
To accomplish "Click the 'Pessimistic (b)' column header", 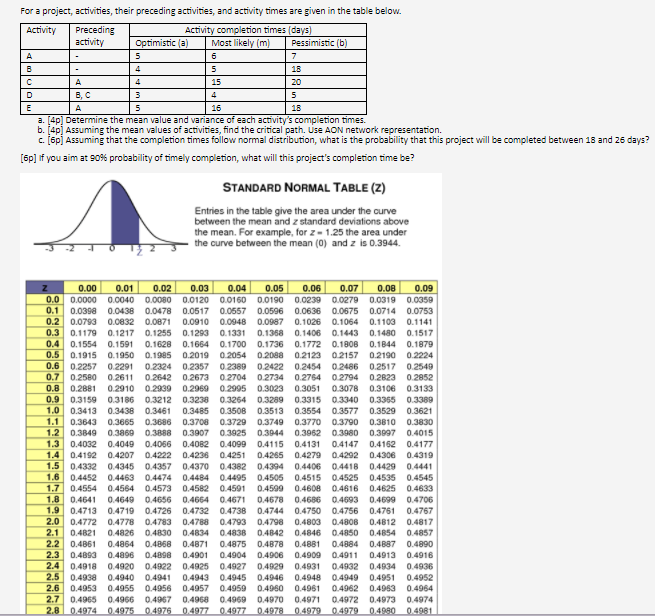I will pyautogui.click(x=326, y=43).
